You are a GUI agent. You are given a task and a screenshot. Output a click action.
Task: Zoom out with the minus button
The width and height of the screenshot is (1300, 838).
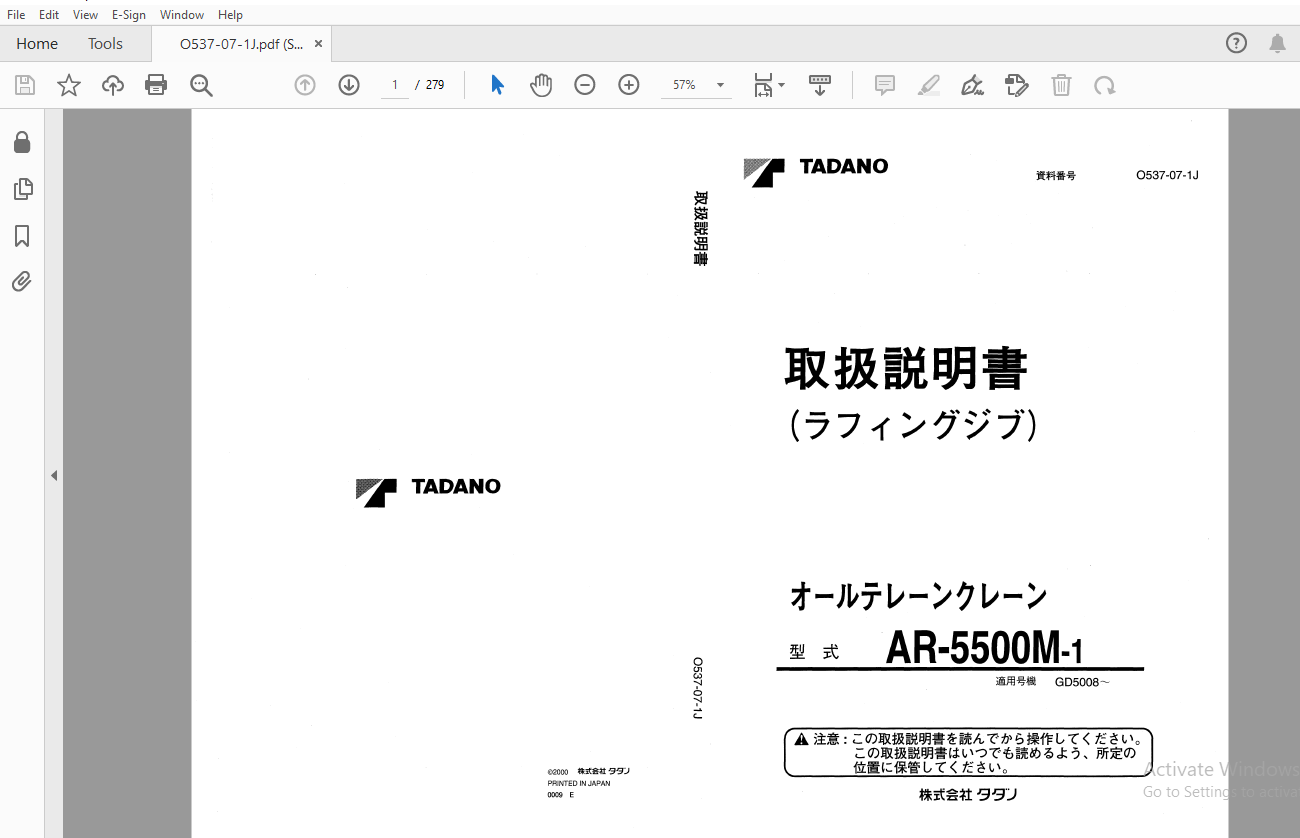point(585,85)
